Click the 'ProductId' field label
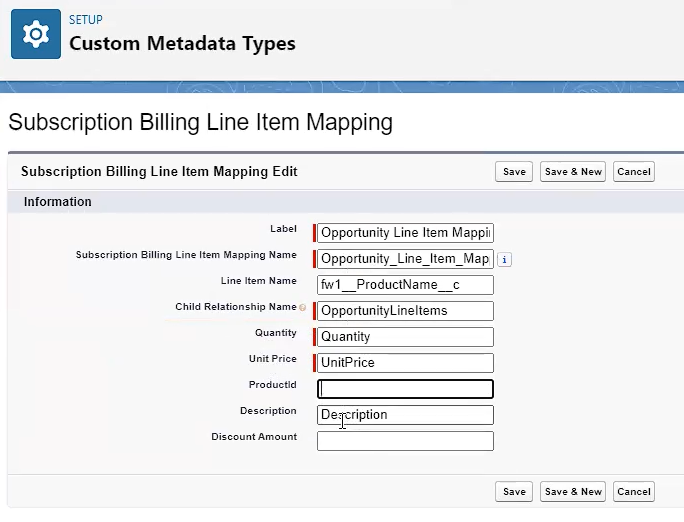 point(273,385)
